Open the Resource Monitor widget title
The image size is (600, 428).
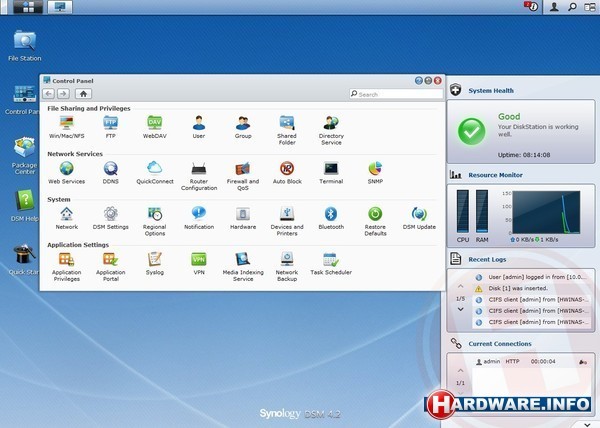pos(496,175)
